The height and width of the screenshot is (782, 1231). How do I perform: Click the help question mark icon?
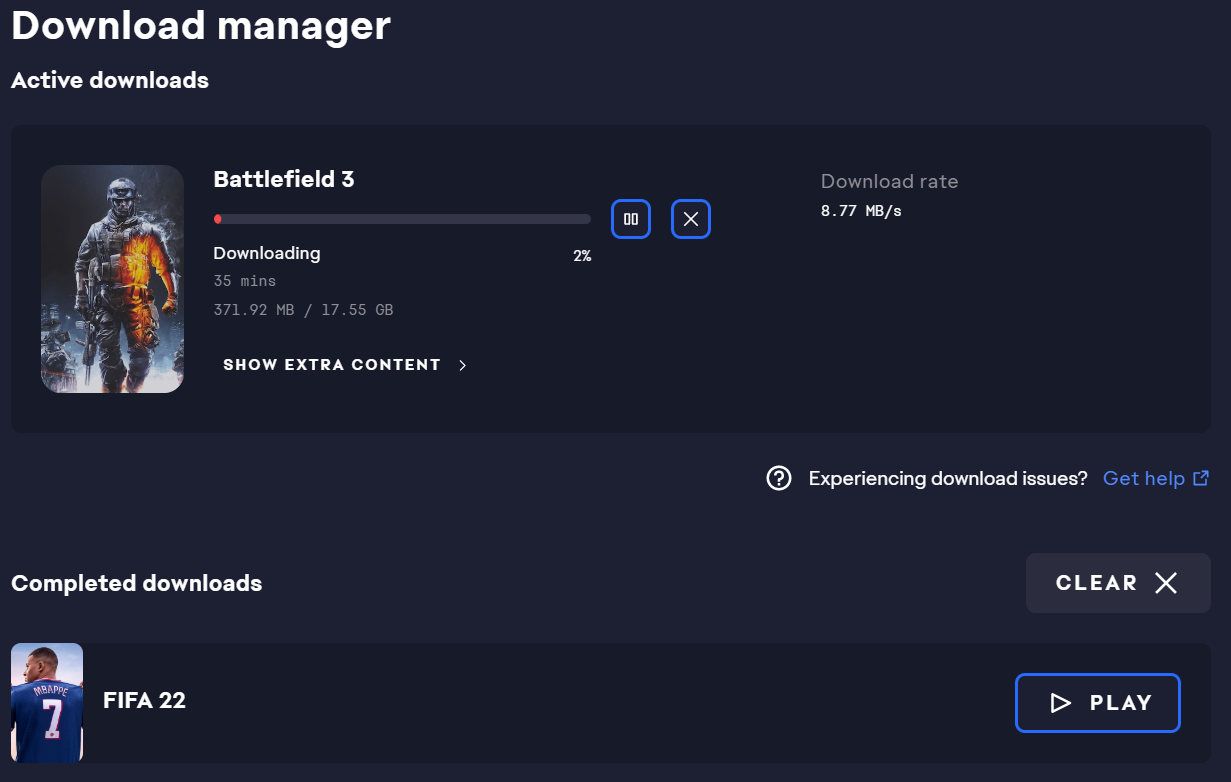[779, 478]
